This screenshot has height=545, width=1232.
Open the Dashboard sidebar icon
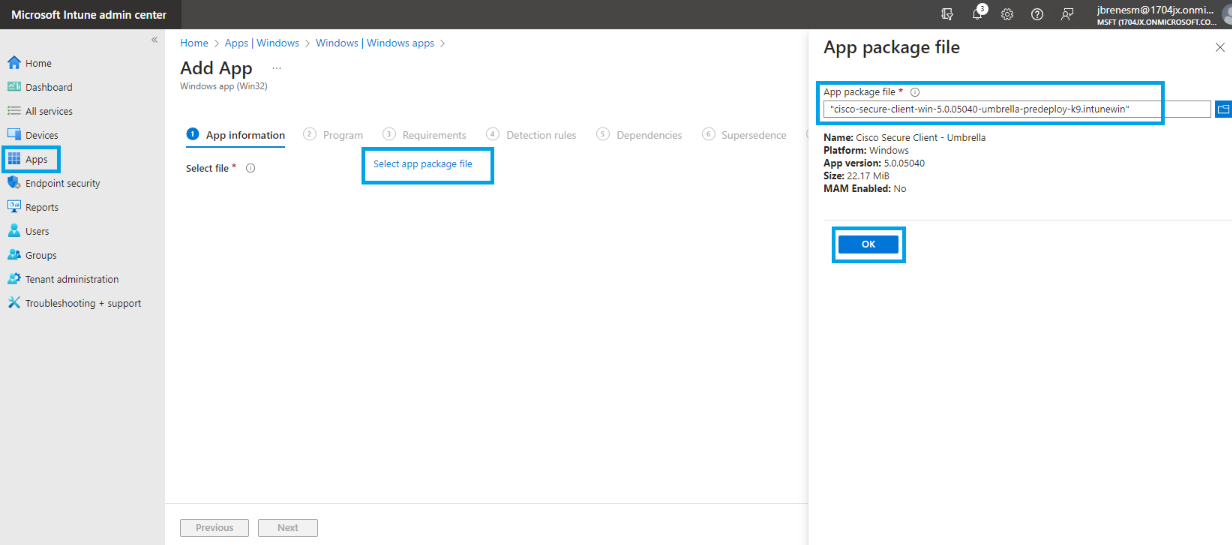[x=14, y=87]
